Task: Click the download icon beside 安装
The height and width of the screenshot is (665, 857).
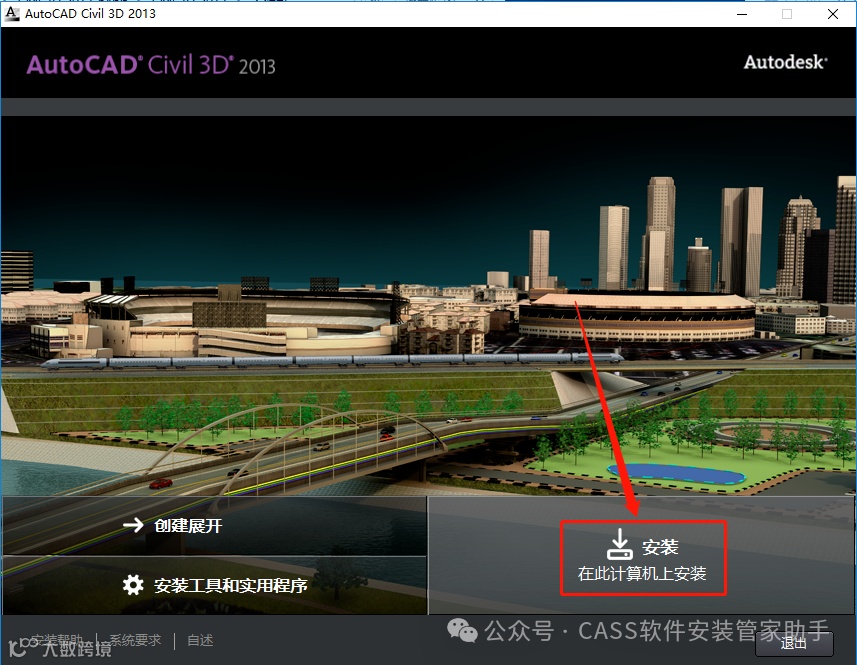Action: pyautogui.click(x=619, y=544)
